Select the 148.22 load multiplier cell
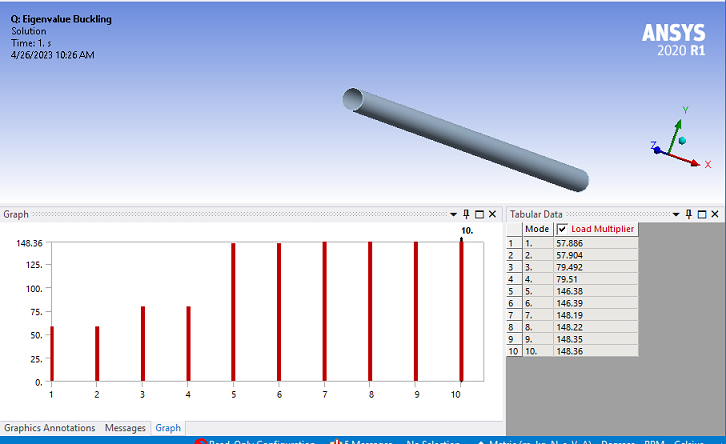 (596, 327)
